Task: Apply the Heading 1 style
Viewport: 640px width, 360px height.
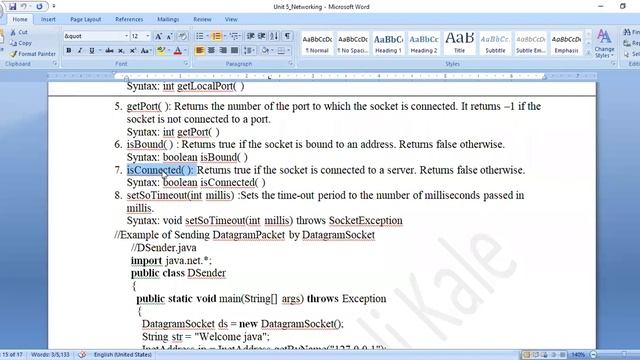Action: pyautogui.click(x=388, y=44)
